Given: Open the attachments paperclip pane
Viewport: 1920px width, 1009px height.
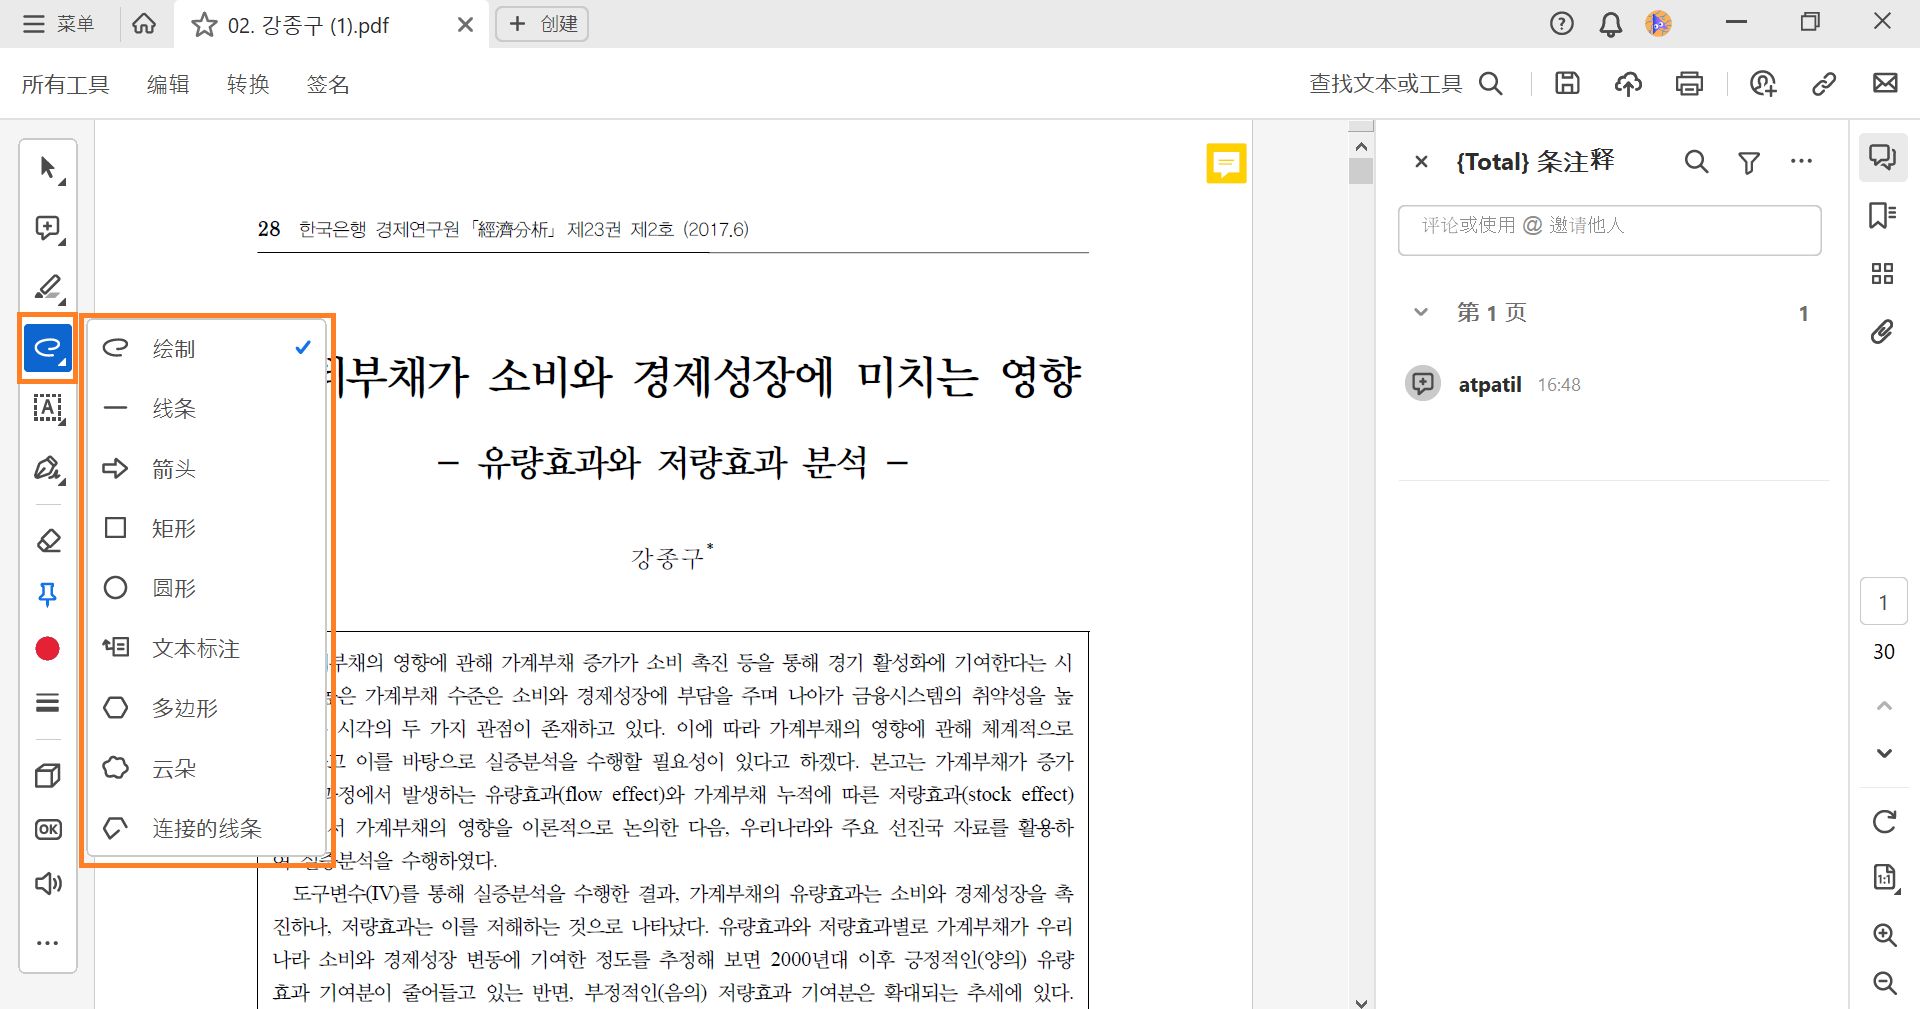Looking at the screenshot, I should [x=1882, y=331].
